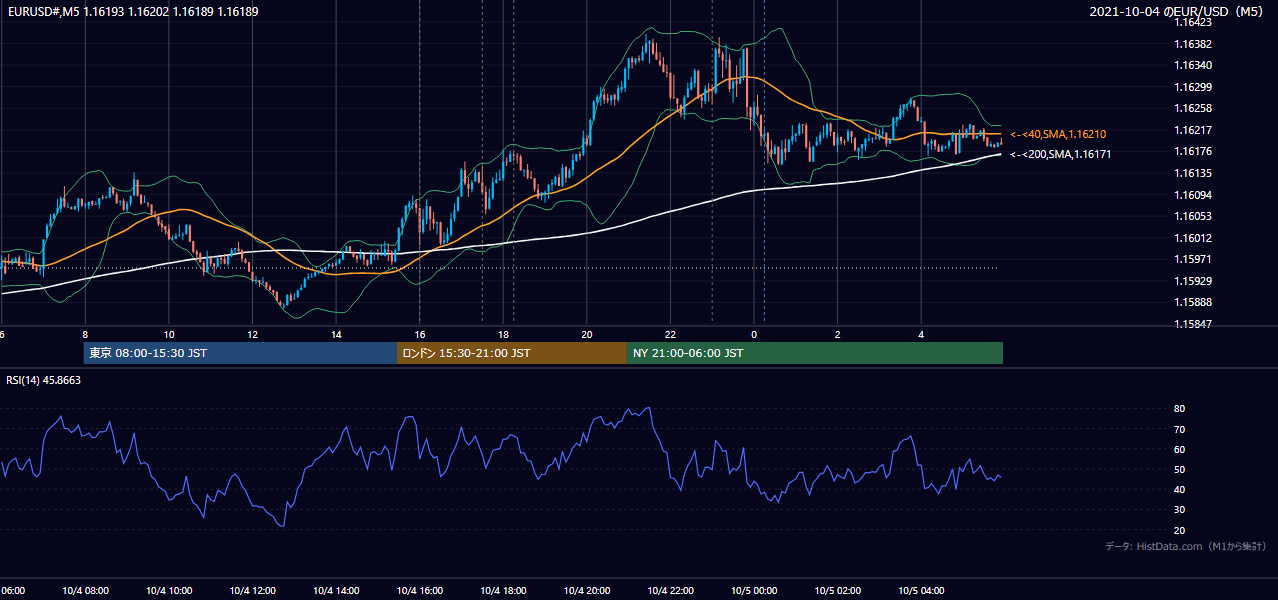This screenshot has width=1278, height=600.
Task: Select the 東京 08:00-15:30 JST session bar
Action: [241, 353]
